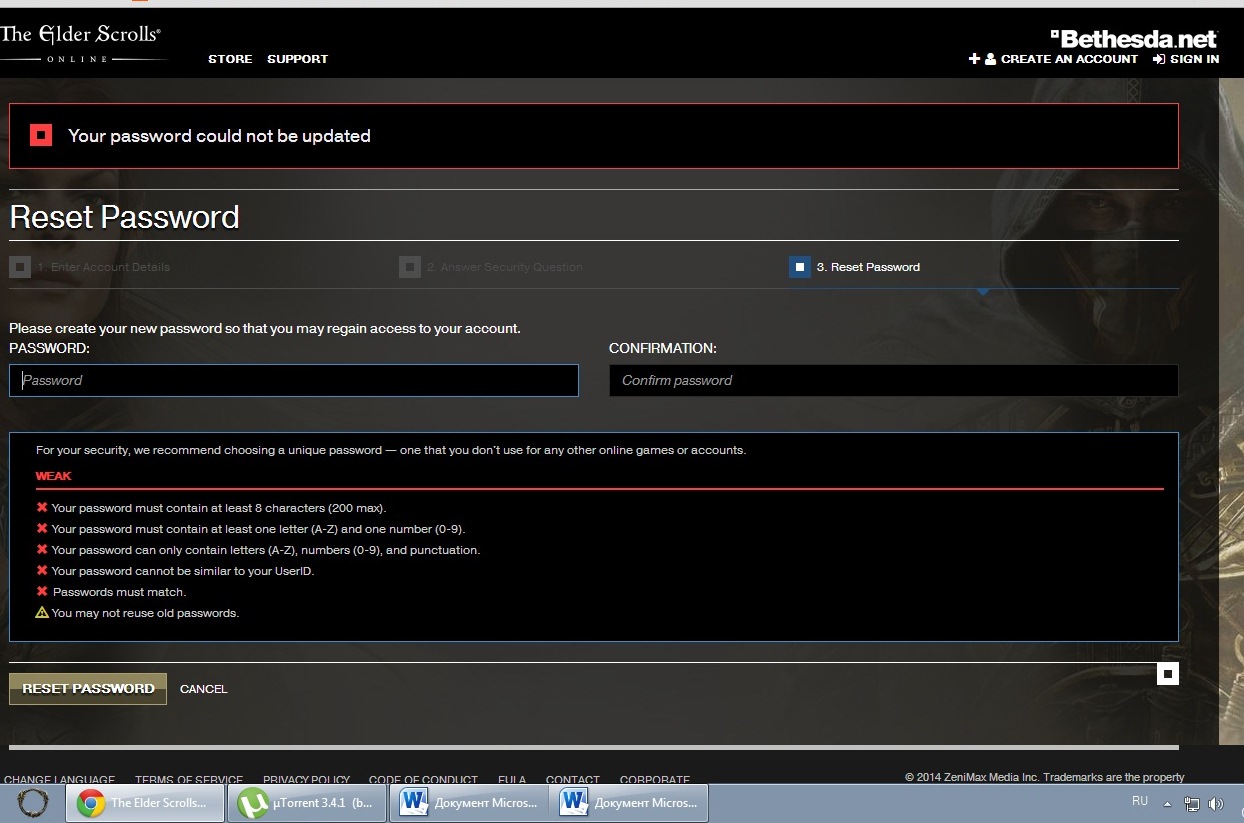Click the volume speaker tray icon
This screenshot has width=1244, height=823.
pos(1216,803)
